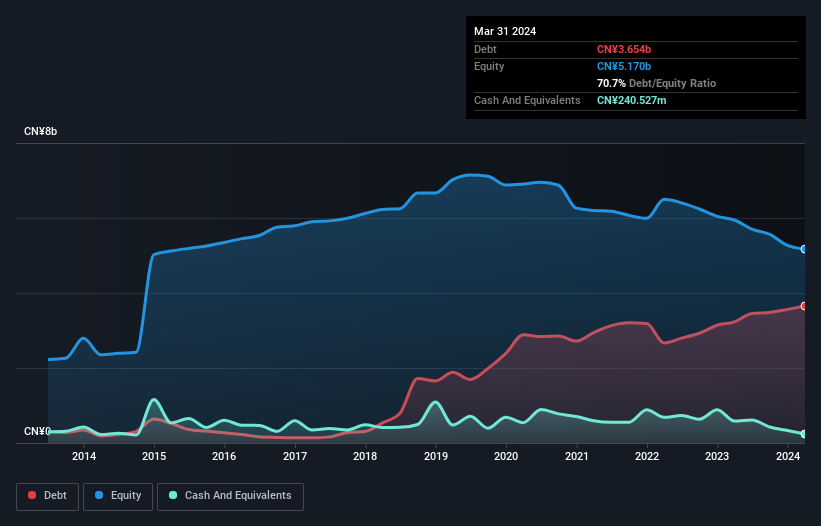The height and width of the screenshot is (526, 821).
Task: Click the 2014 x-axis label
Action: [84, 457]
